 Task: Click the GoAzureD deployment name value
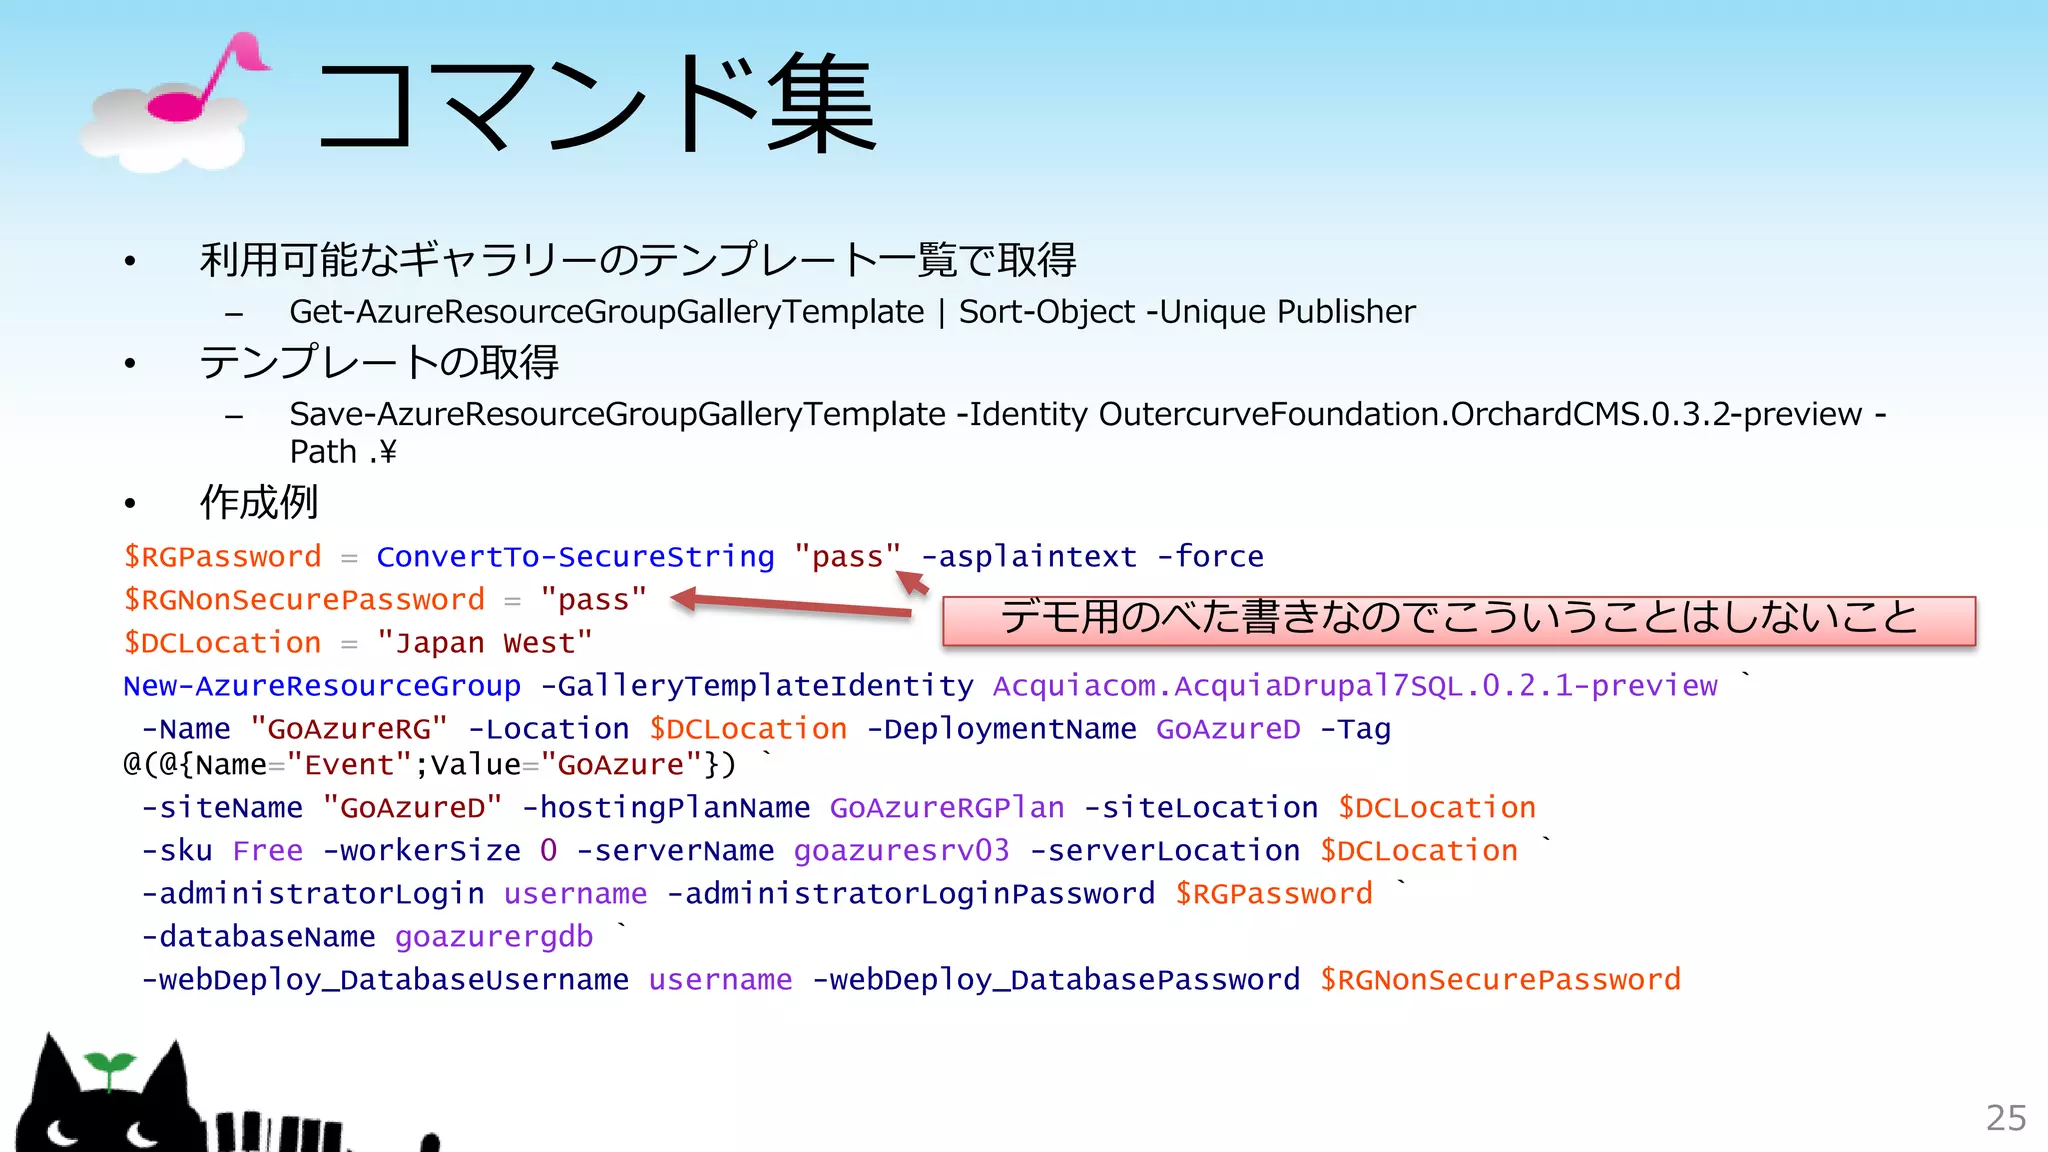click(x=1228, y=729)
